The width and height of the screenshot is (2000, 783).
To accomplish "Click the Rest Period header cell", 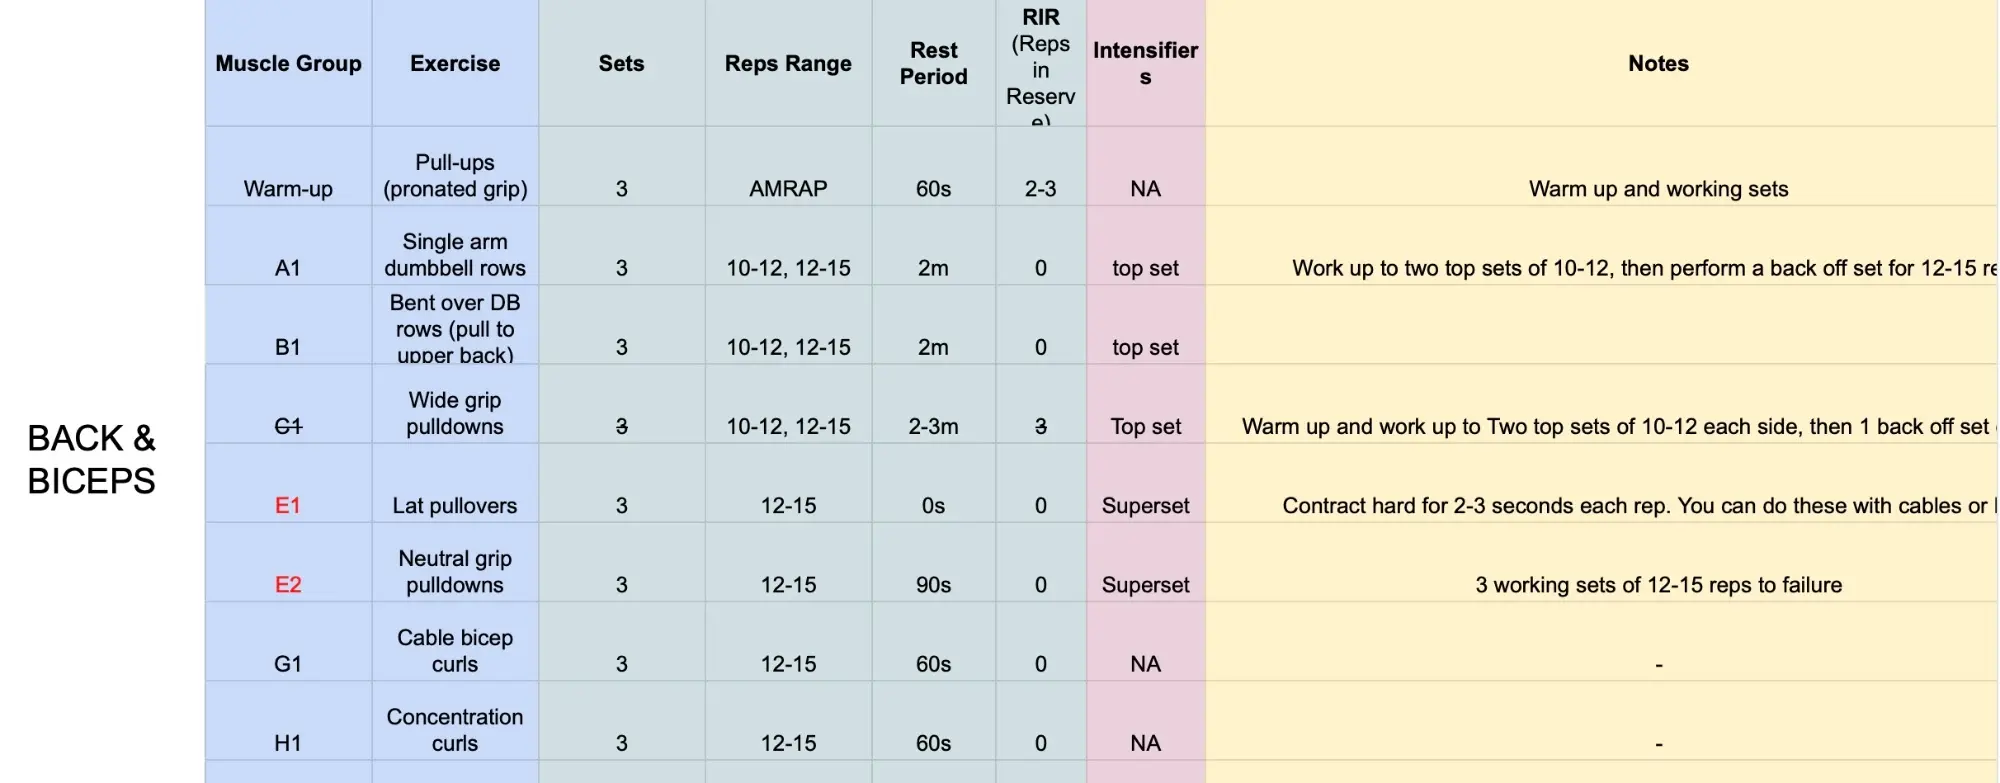I will (x=933, y=63).
